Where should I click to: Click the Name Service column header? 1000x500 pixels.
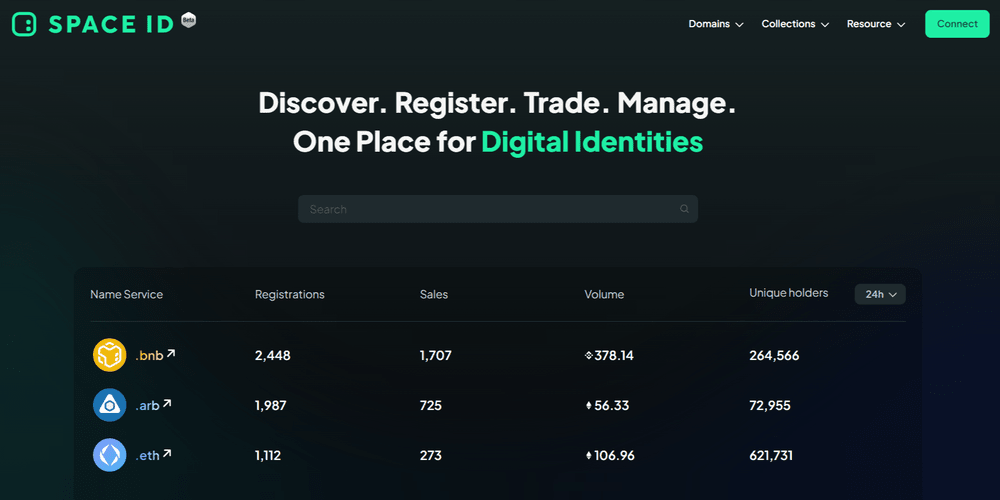(x=126, y=294)
